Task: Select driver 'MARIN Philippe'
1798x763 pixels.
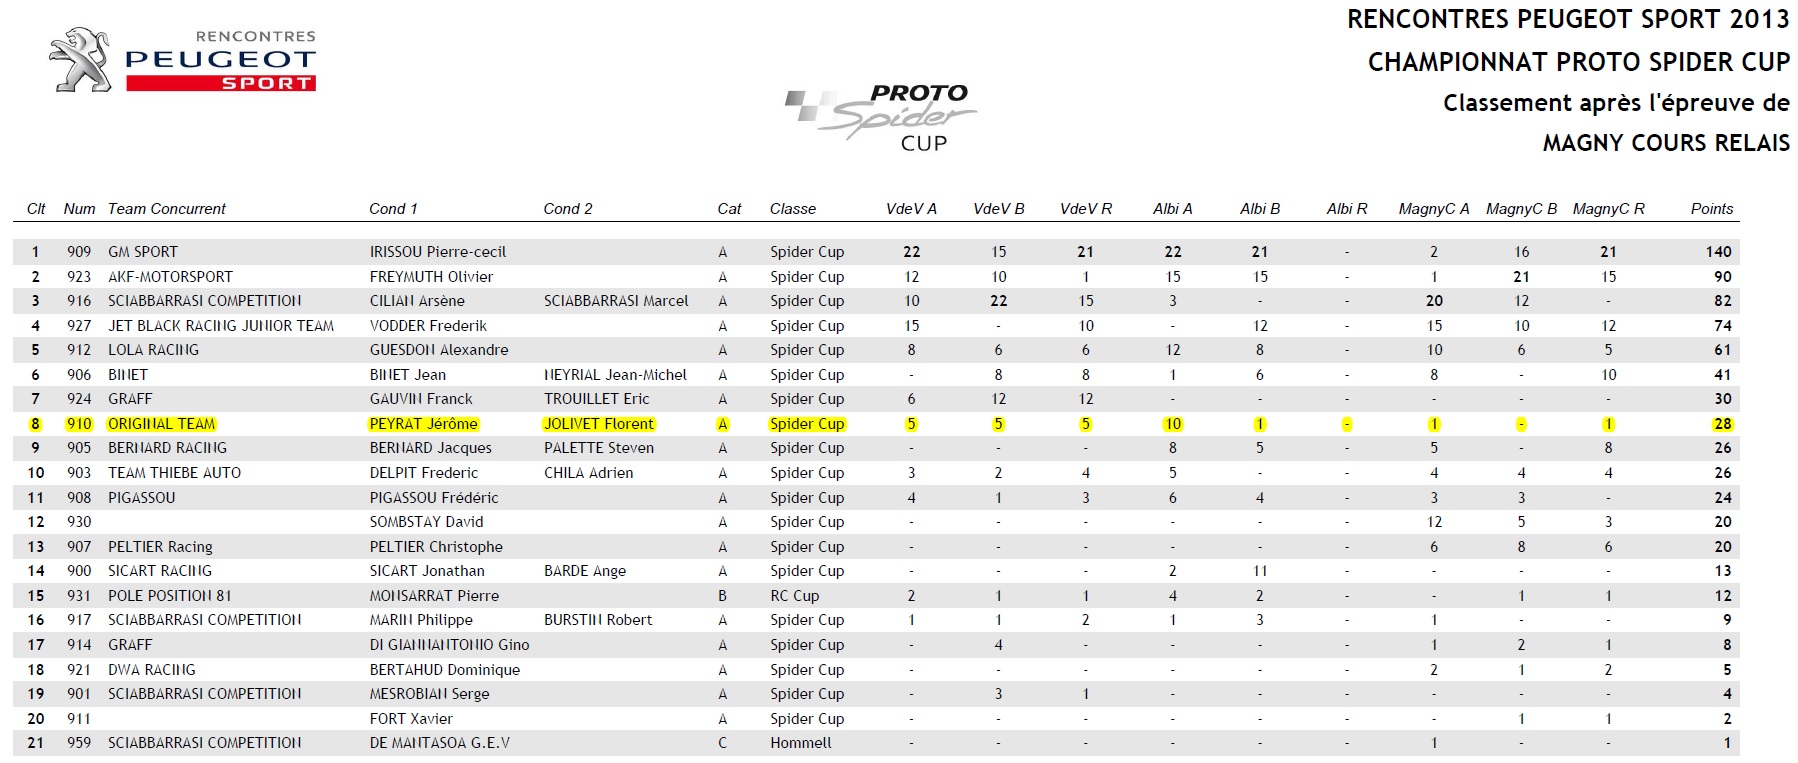Action: pyautogui.click(x=421, y=620)
